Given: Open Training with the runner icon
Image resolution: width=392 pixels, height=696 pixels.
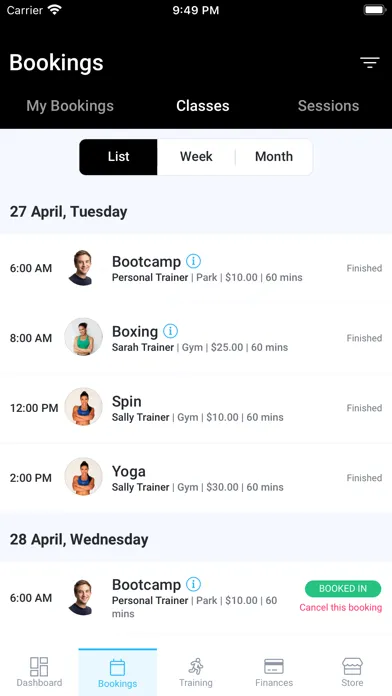Looking at the screenshot, I should (196, 672).
